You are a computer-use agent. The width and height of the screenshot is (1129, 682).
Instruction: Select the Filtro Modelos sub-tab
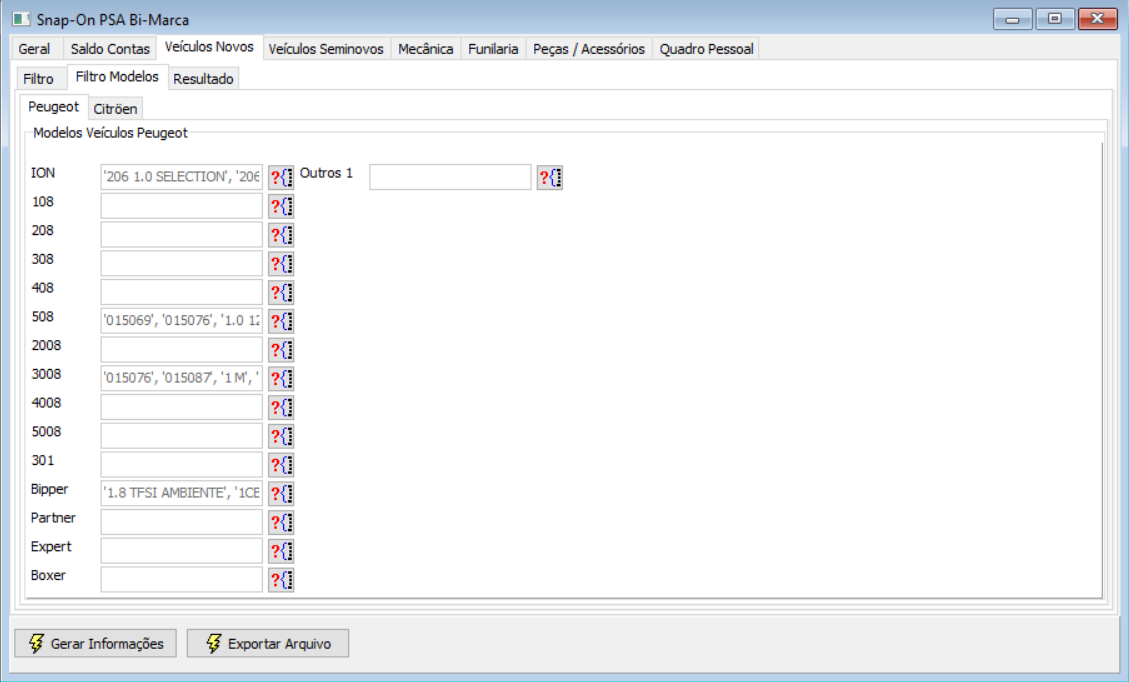pos(117,76)
